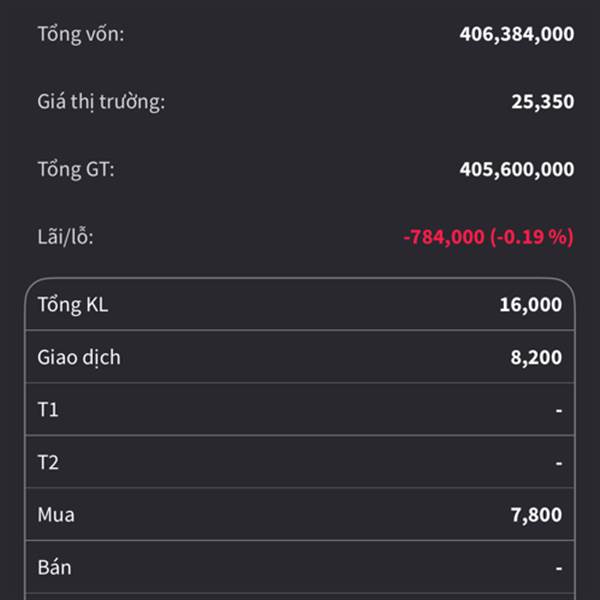Tap the Giá thị trường label
600x600 pixels.
coord(100,102)
